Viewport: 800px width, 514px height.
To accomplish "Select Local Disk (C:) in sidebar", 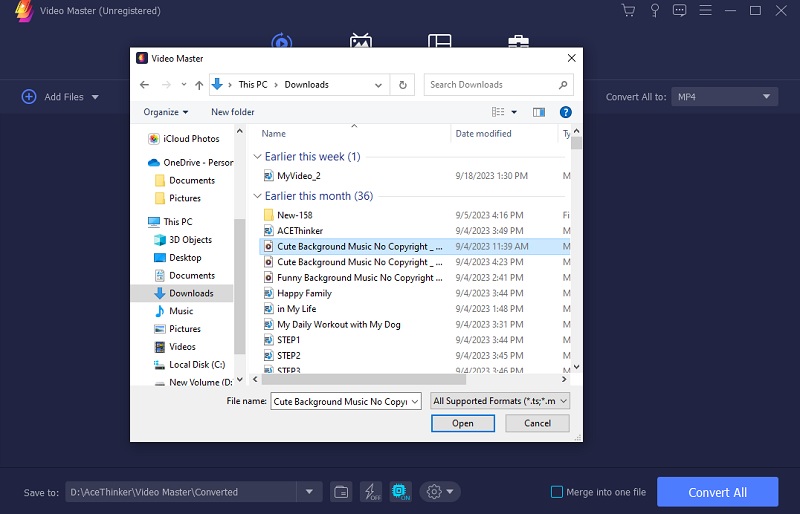I will [189, 364].
